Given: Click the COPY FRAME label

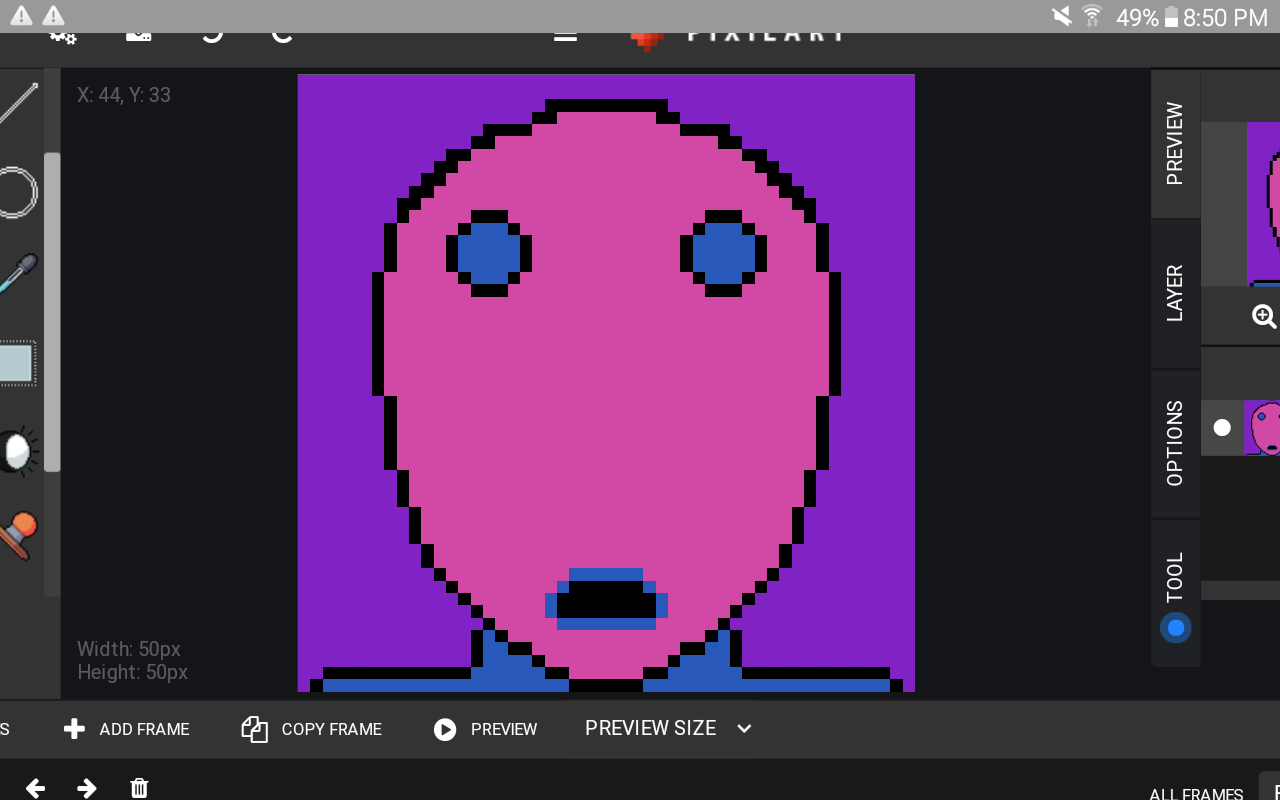Looking at the screenshot, I should [x=332, y=730].
